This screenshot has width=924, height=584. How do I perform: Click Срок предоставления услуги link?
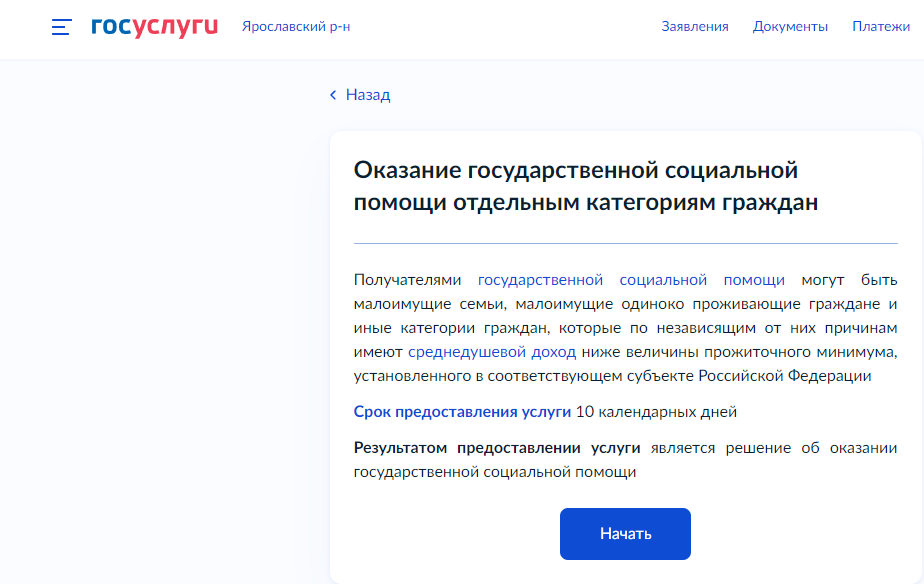click(462, 412)
